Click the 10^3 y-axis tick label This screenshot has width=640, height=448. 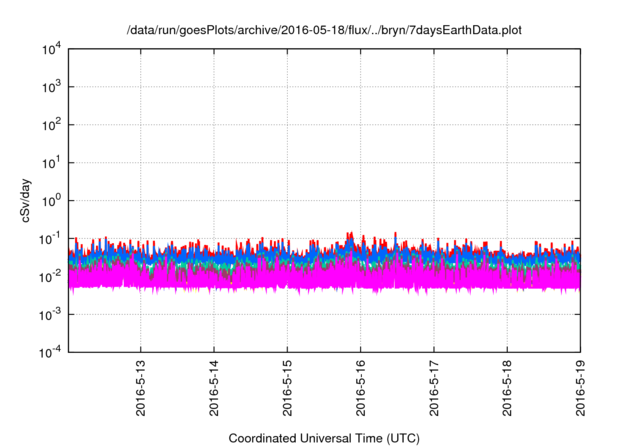(50, 87)
